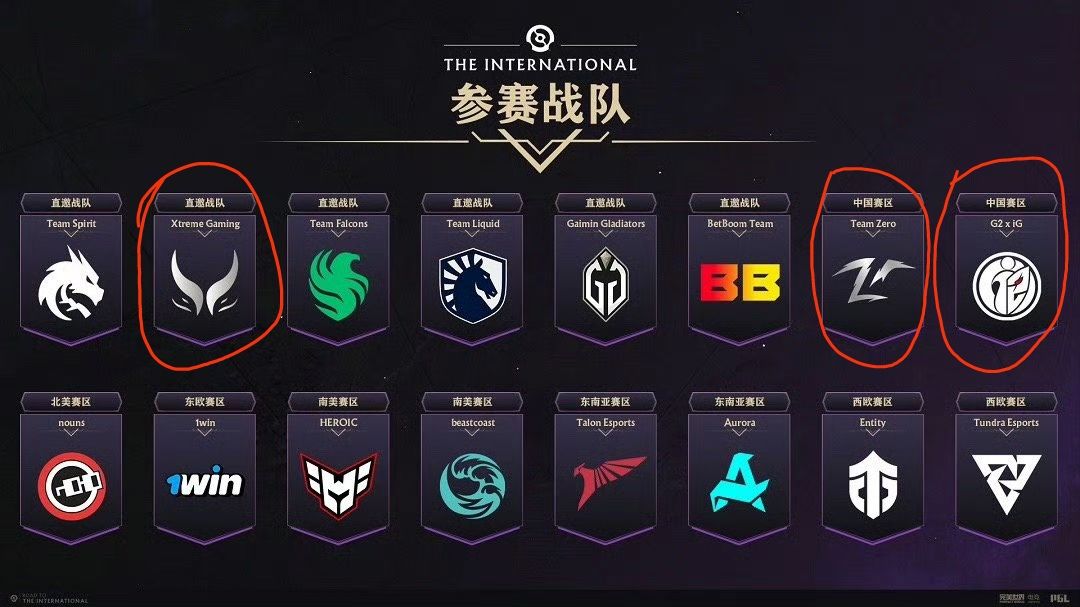Click the Team Falcons green falcon logo
Screen dimensions: 1080x607
coord(338,285)
